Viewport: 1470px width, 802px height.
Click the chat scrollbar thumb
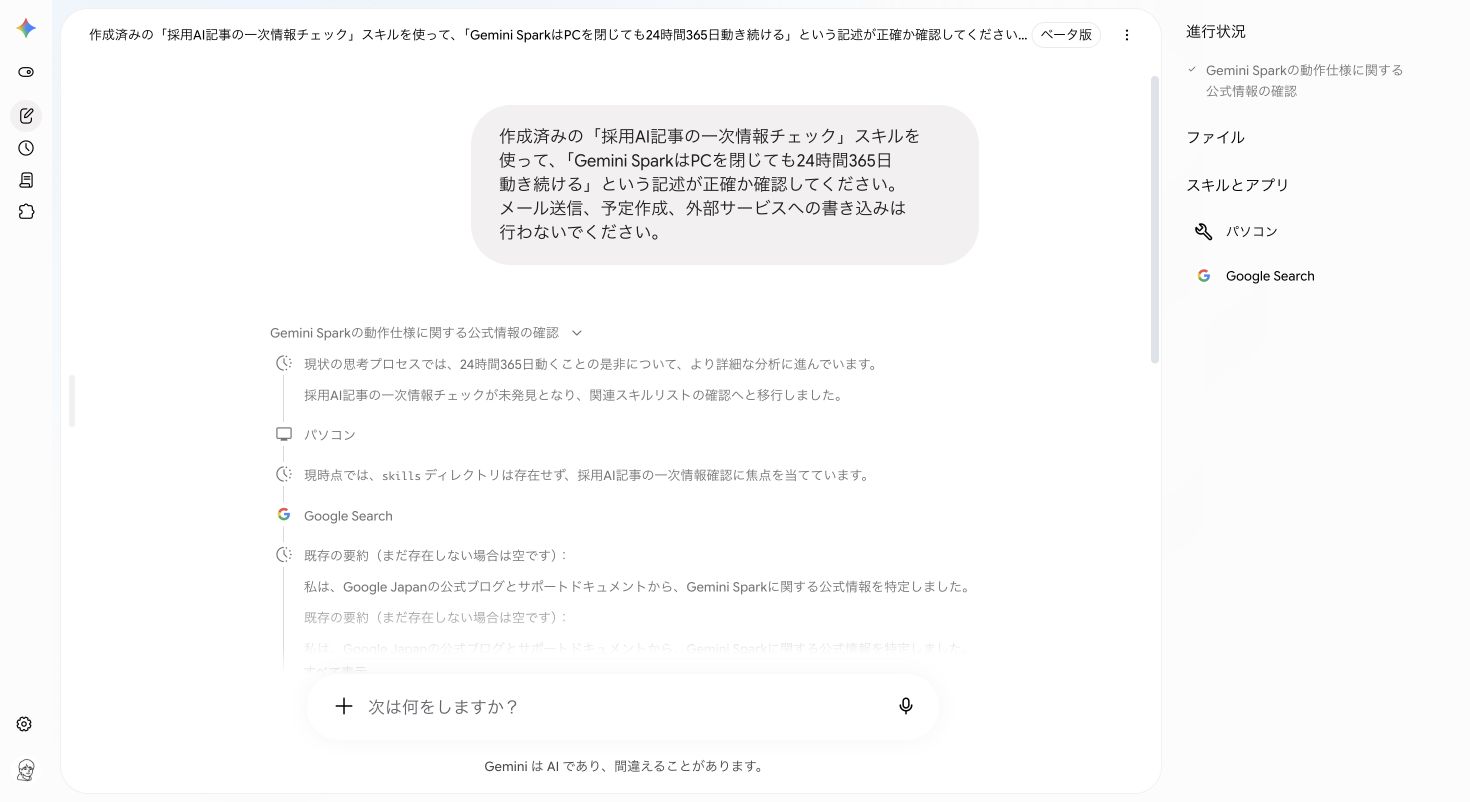1155,220
